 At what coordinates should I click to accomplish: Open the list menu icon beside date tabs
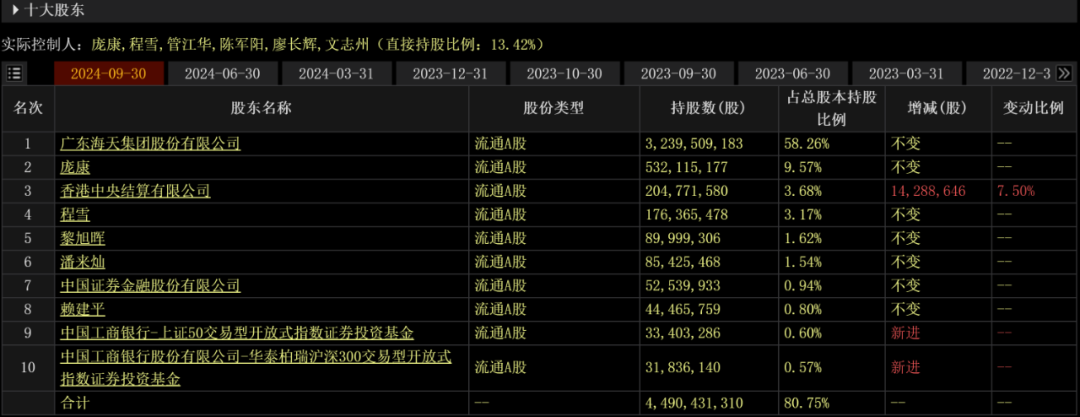tap(15, 74)
